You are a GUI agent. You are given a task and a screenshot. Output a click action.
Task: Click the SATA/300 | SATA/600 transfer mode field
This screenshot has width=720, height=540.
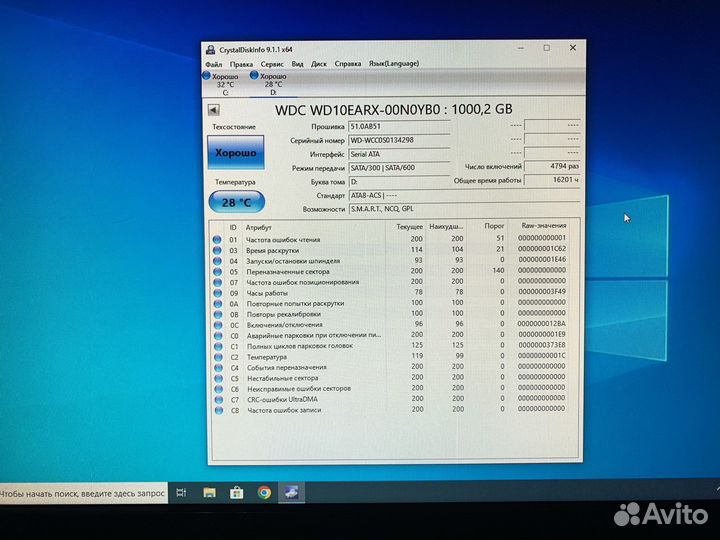click(399, 168)
